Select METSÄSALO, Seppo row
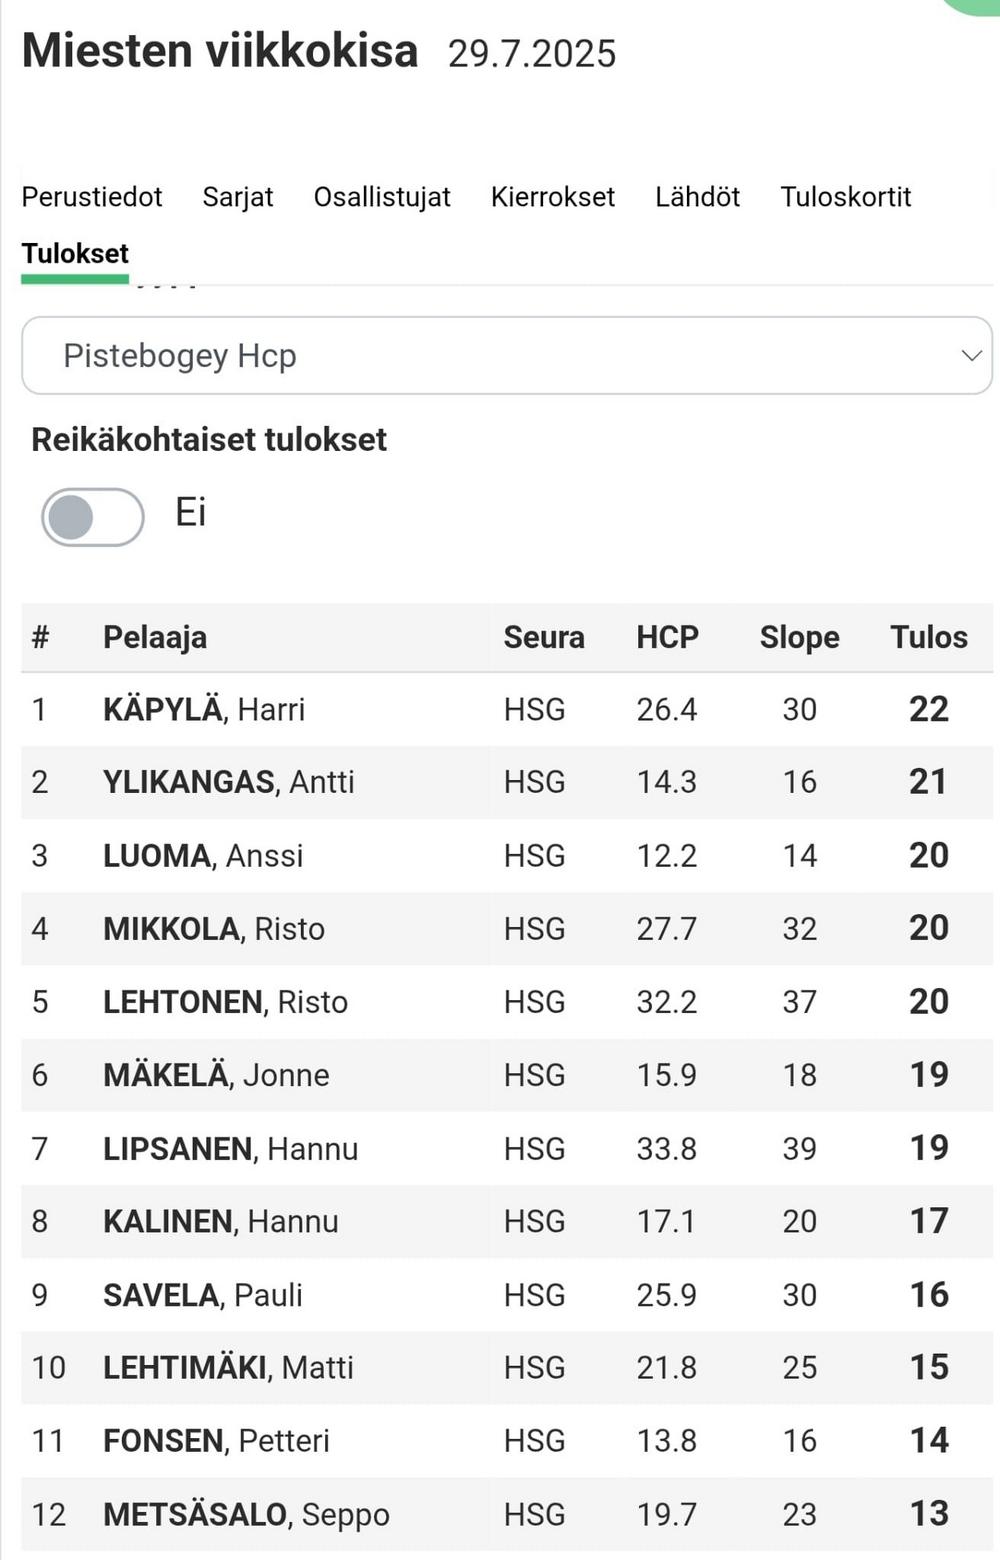The image size is (1000, 1560). 507,1514
